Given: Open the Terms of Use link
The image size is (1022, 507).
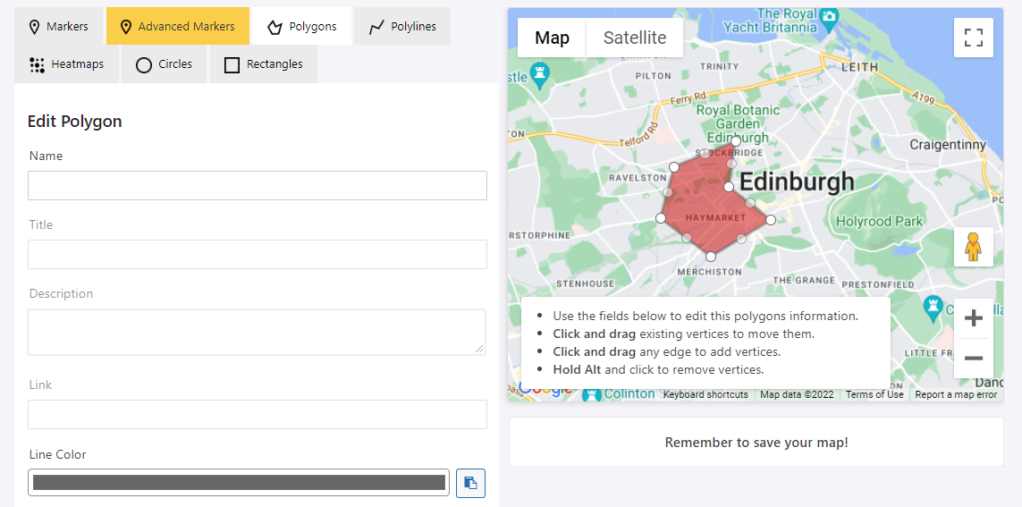Looking at the screenshot, I should 874,395.
